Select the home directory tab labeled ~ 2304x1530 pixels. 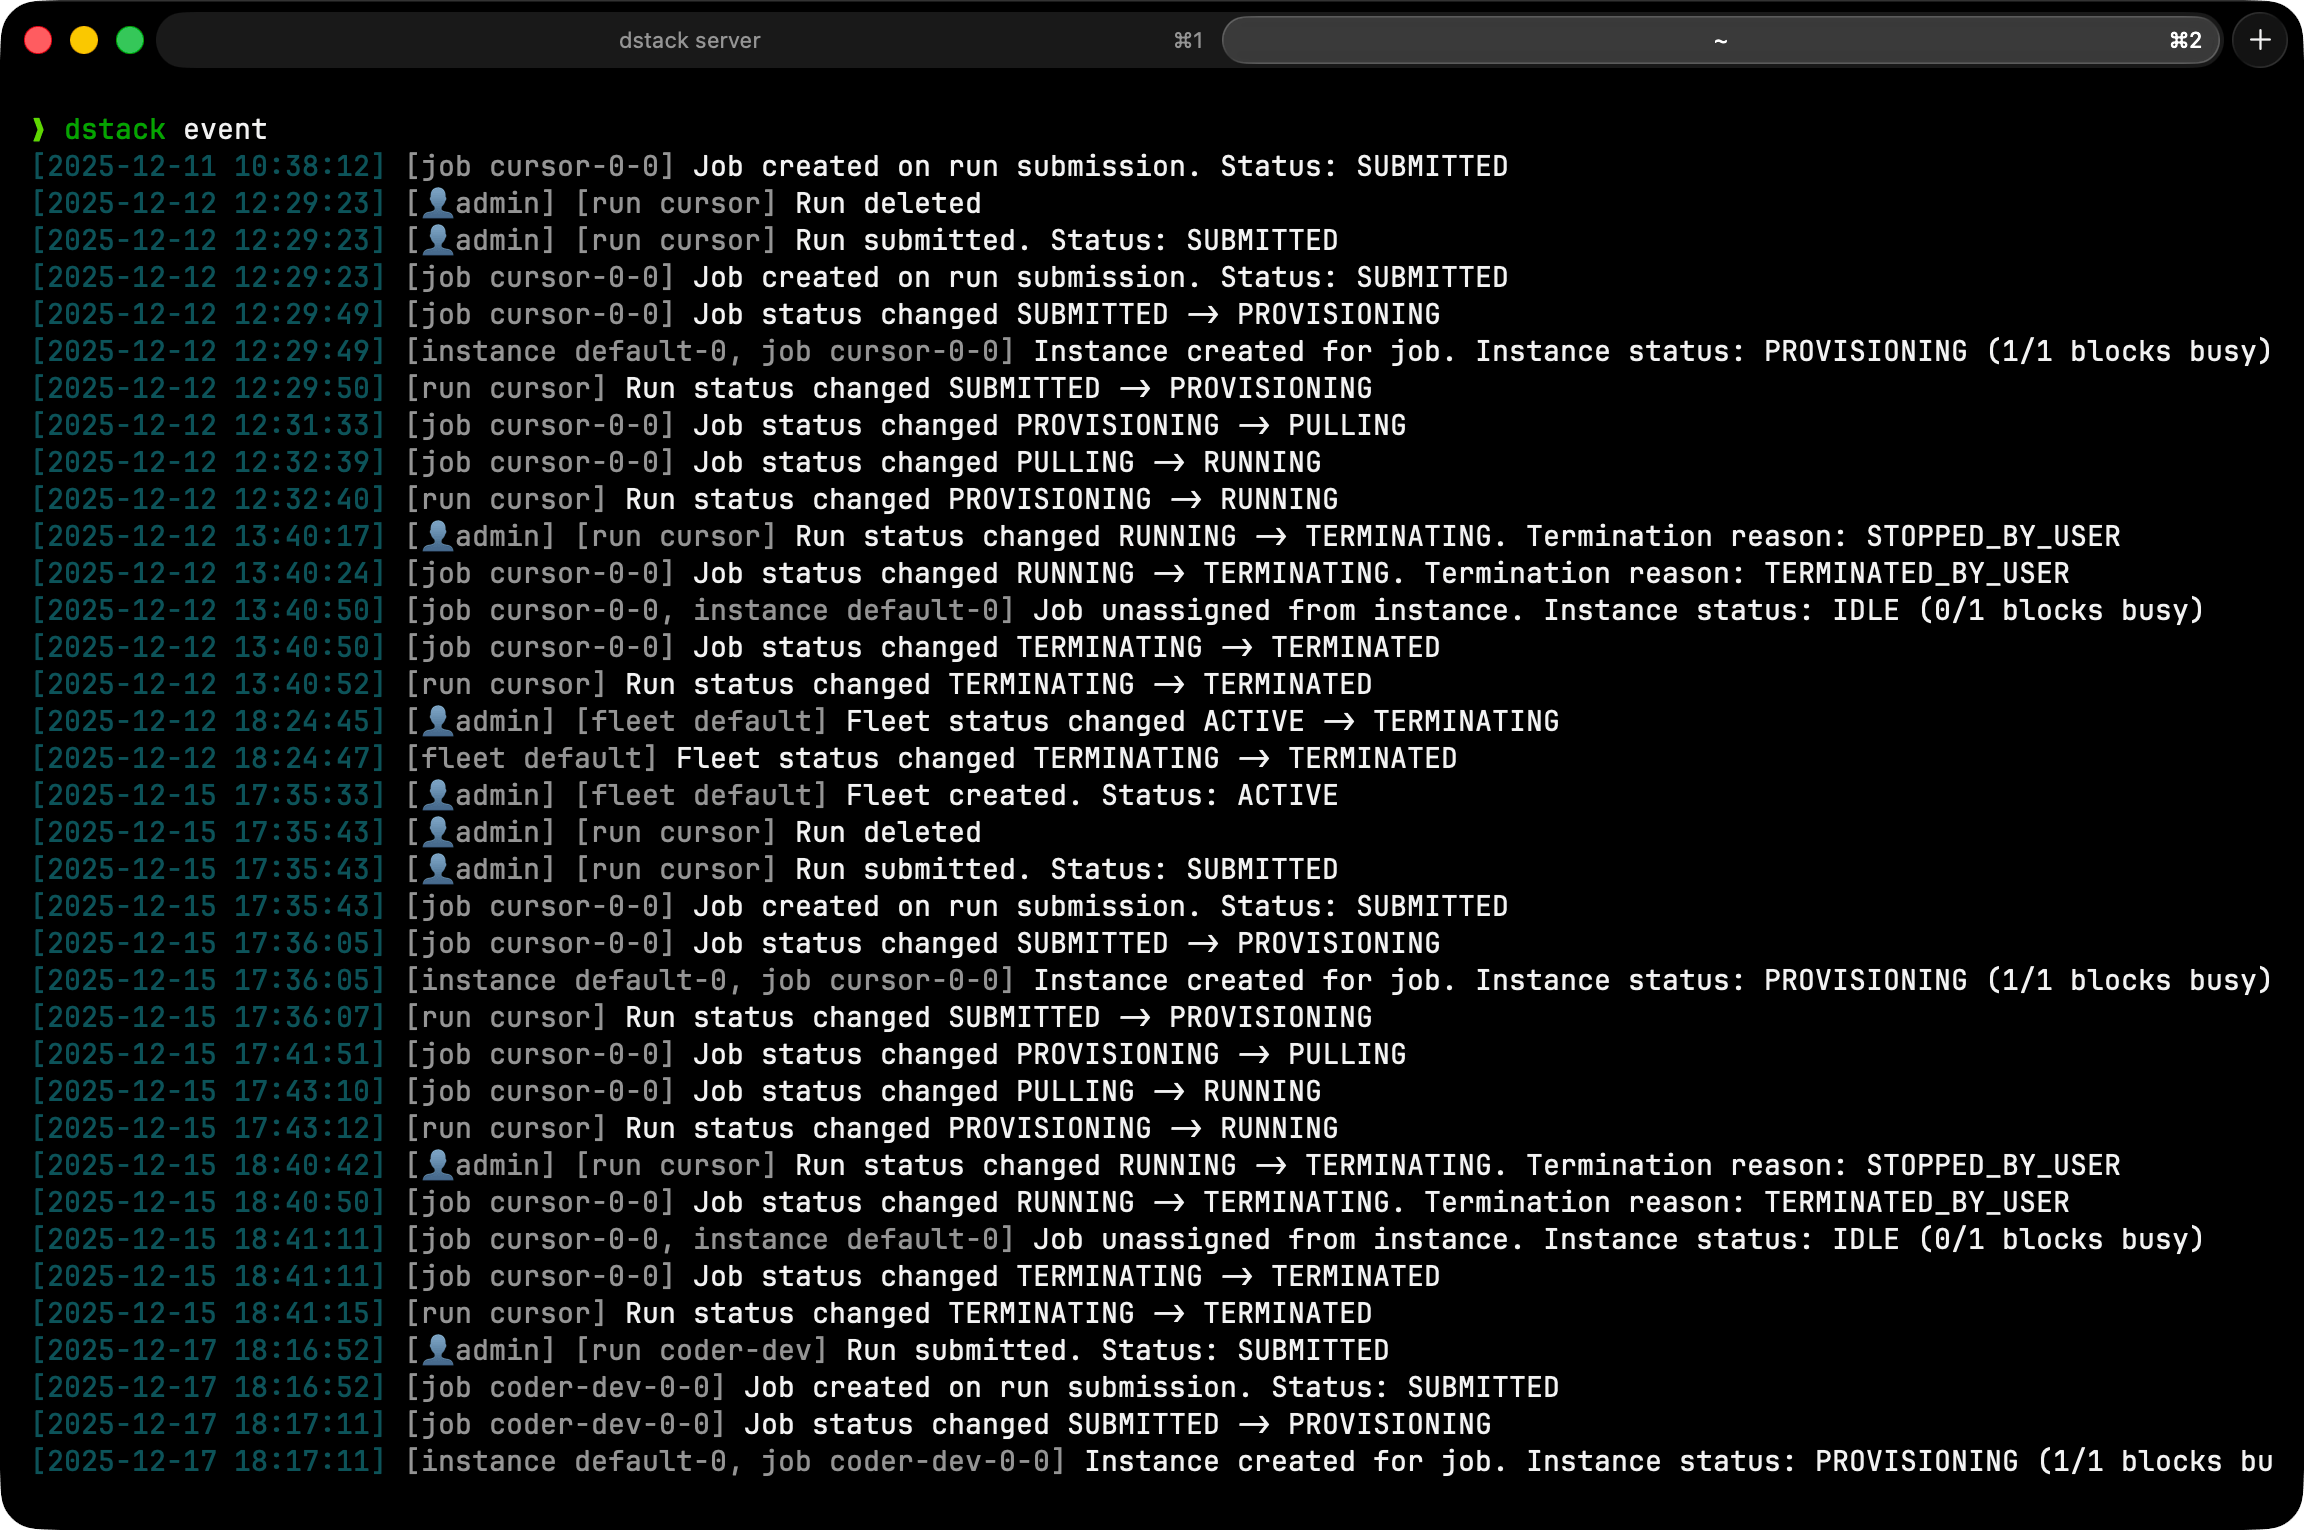point(1719,40)
